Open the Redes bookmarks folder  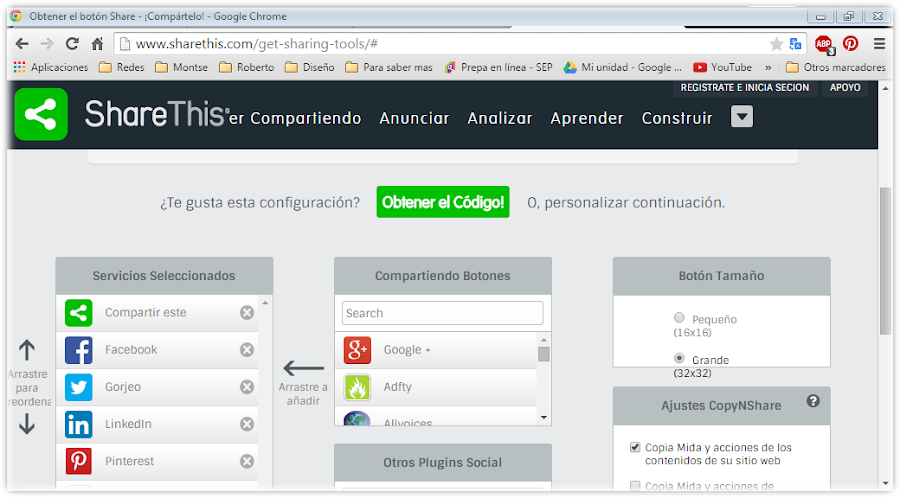122,68
